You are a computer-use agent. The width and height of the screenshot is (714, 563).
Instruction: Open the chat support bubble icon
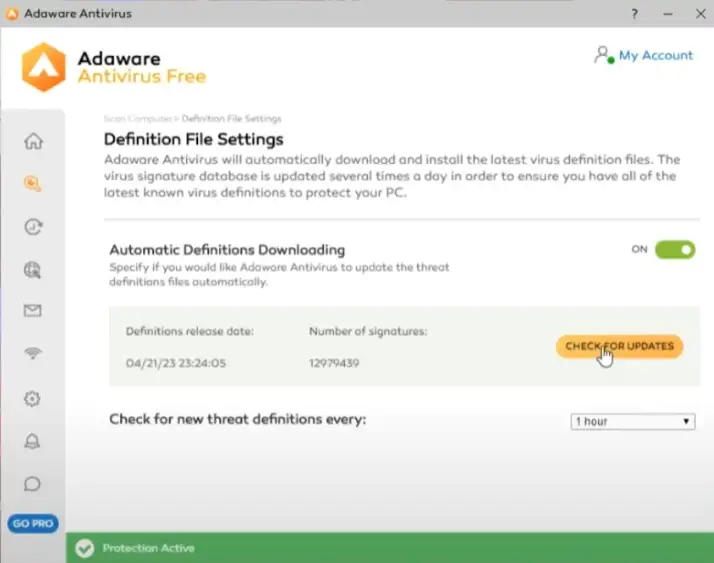[32, 484]
